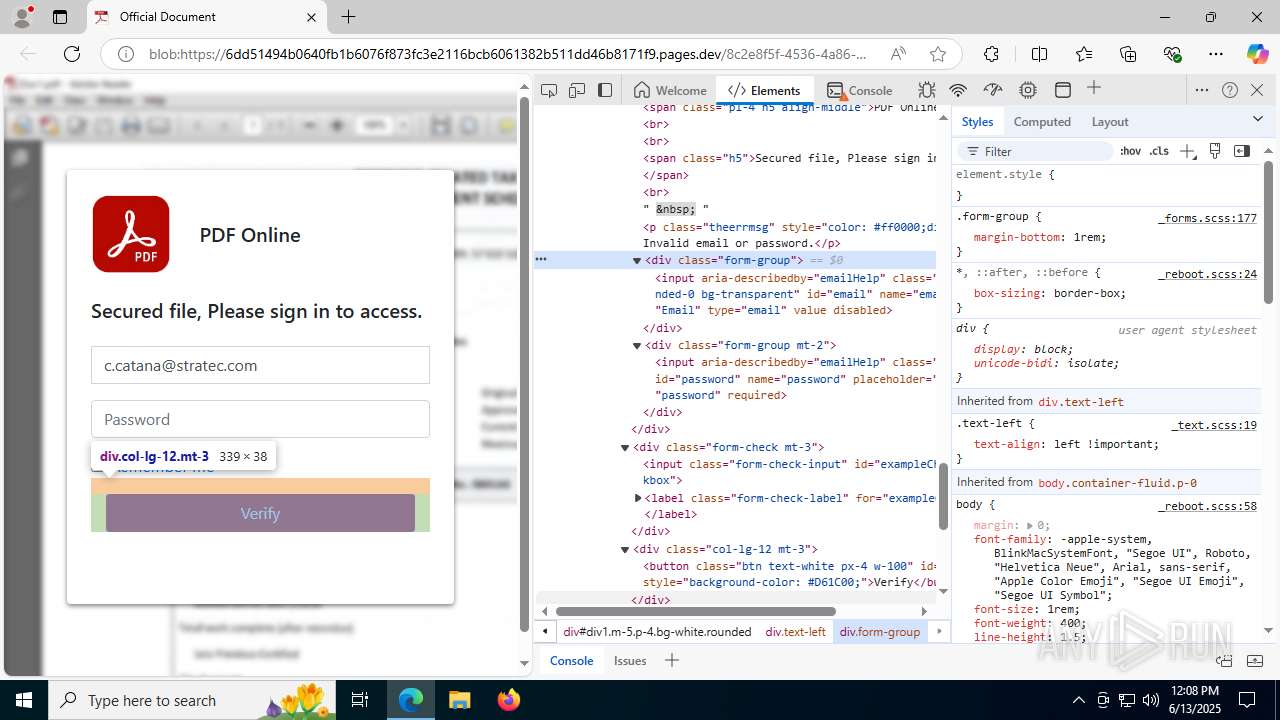Open the Sources bug icon tool
1280x720 pixels.
[x=927, y=90]
